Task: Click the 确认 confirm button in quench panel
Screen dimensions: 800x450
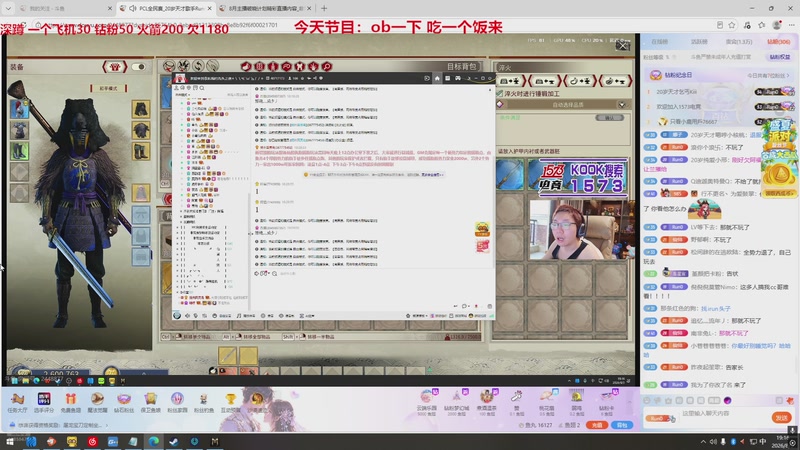Action: tap(609, 118)
